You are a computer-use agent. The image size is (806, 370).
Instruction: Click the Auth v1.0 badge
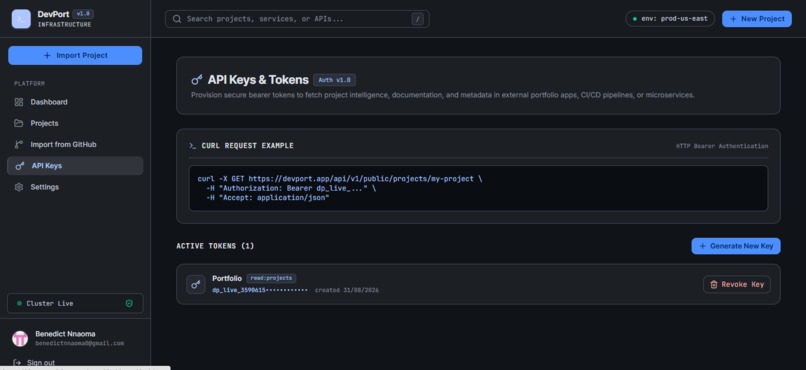coord(334,80)
